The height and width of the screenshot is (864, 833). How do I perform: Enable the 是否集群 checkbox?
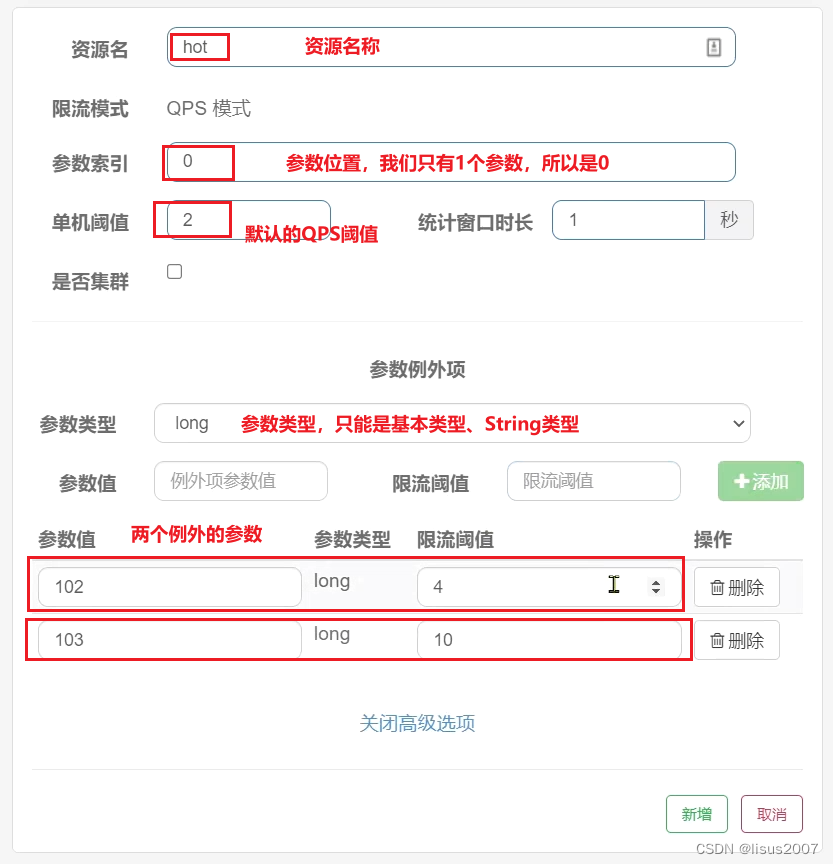click(174, 271)
